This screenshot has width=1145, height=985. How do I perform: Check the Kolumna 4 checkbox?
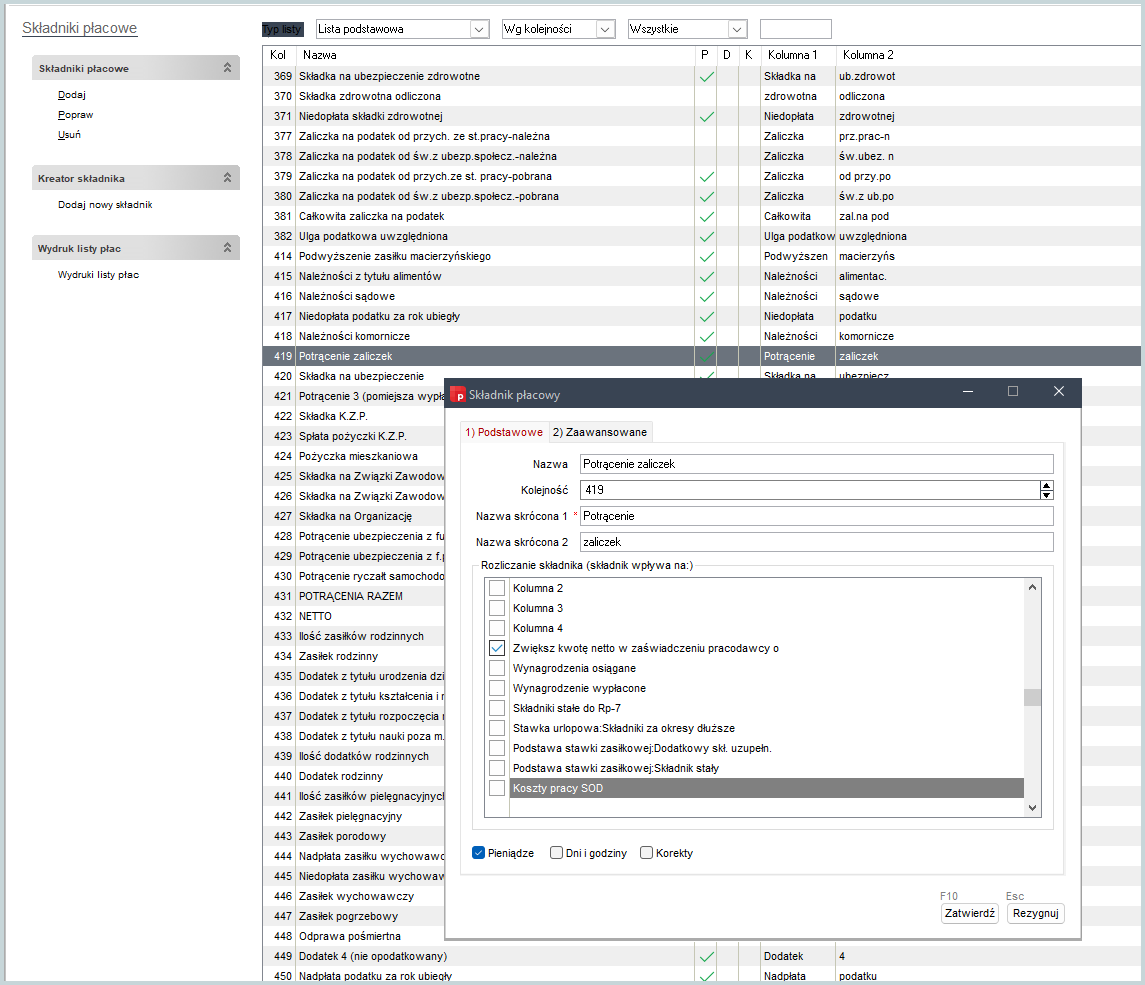click(497, 628)
